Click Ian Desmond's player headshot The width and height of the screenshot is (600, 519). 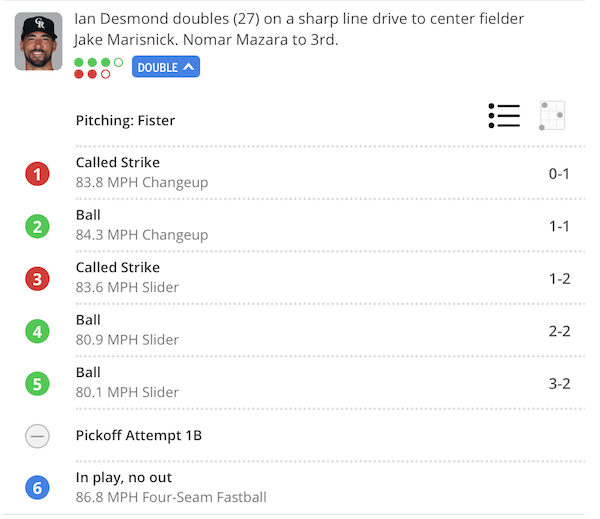[38, 42]
